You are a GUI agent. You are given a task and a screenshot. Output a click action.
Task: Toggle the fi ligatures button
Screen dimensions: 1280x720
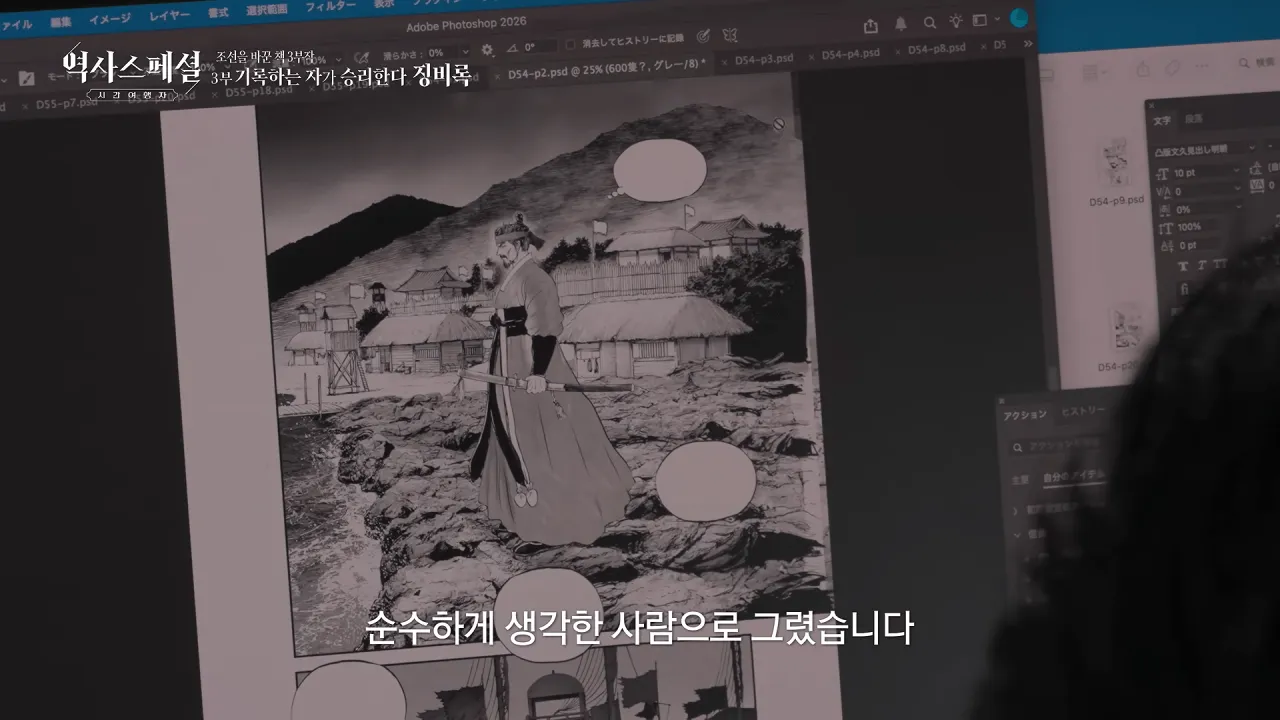point(1185,289)
